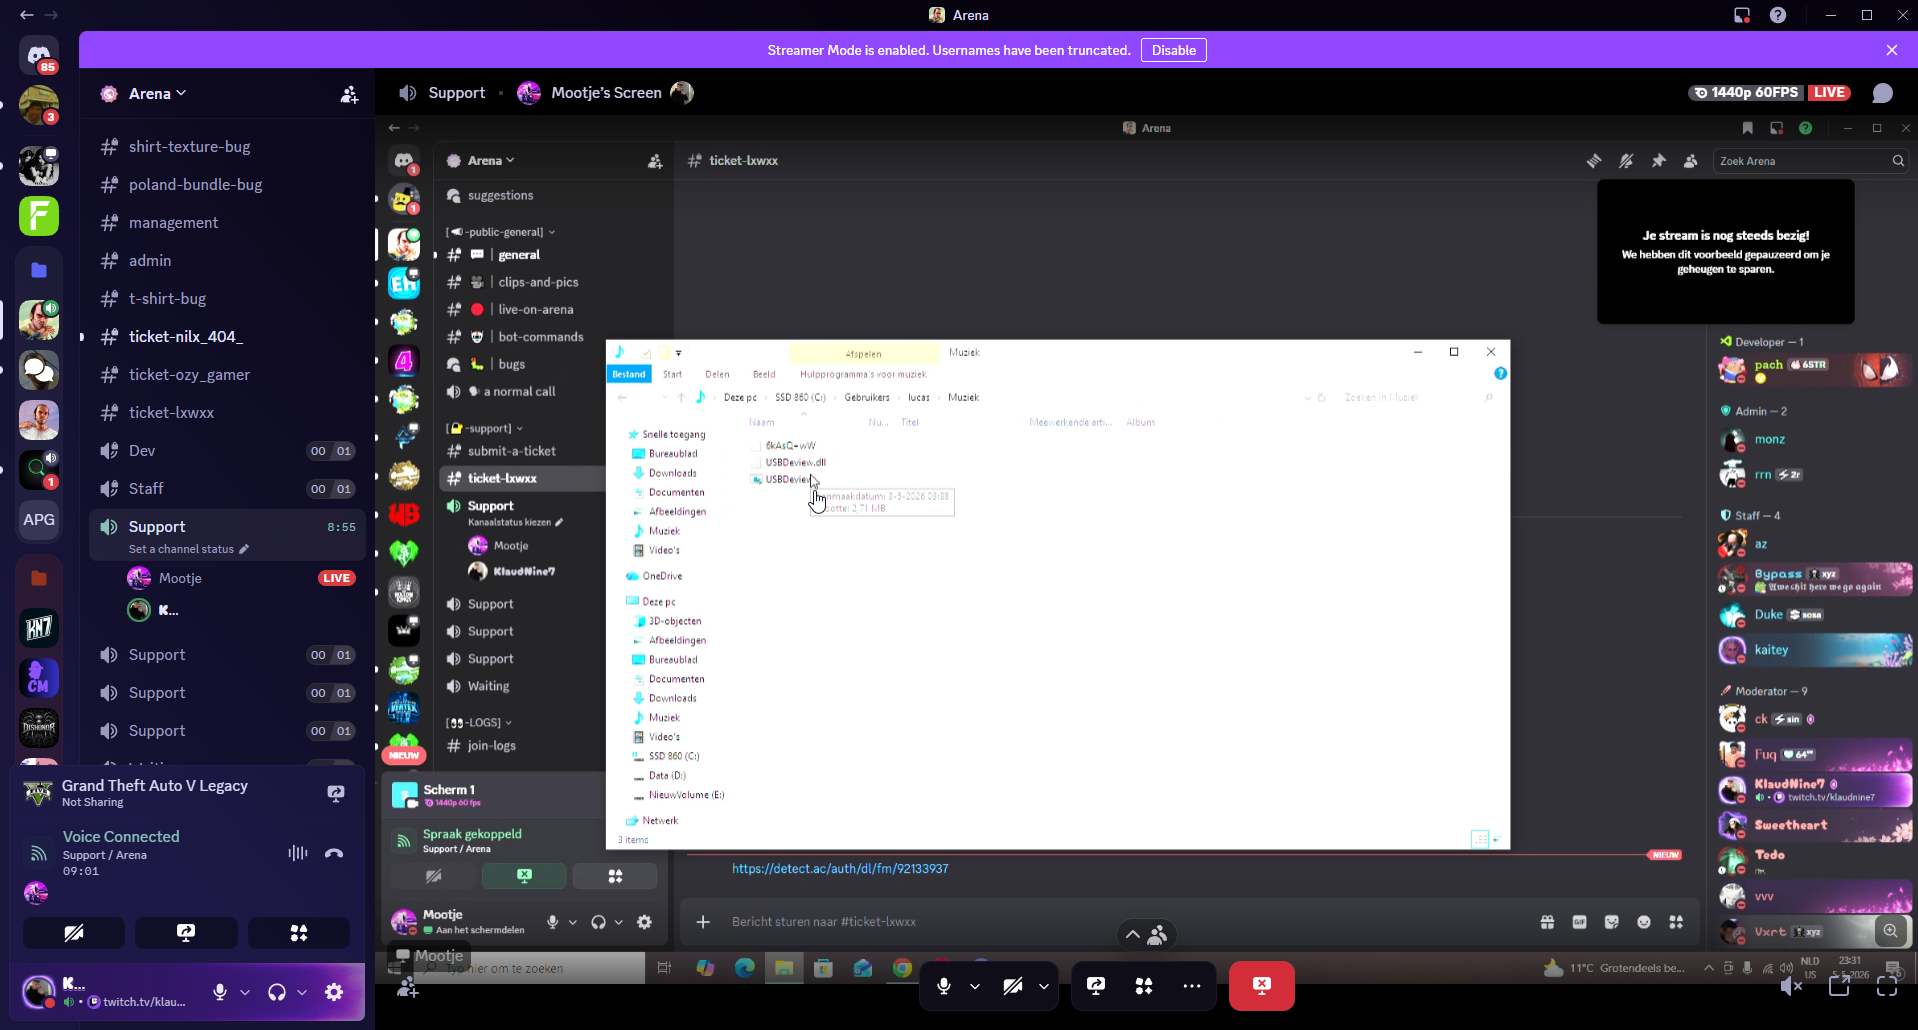Screen dimensions: 1918x1030
Task: Pop out the stream window
Action: [1839, 986]
